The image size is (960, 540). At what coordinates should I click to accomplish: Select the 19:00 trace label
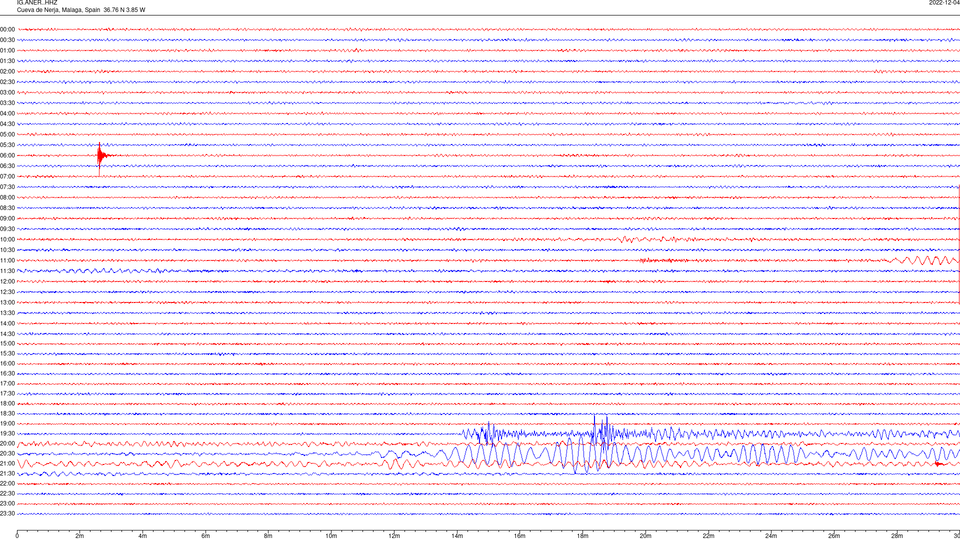7,423
